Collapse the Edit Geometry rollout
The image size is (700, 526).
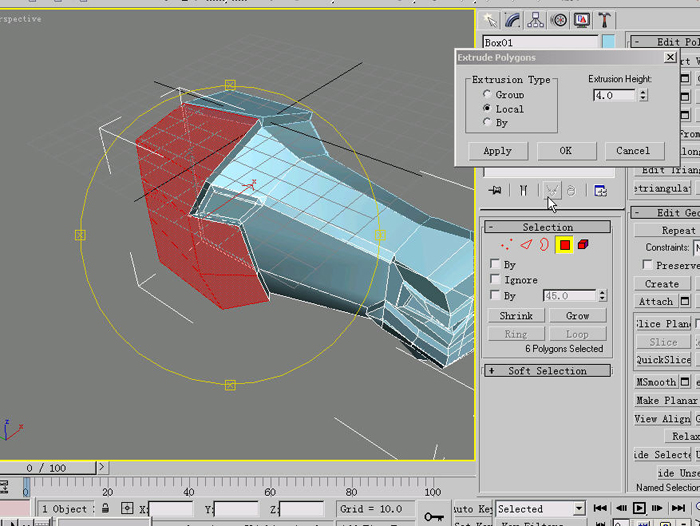tap(665, 213)
